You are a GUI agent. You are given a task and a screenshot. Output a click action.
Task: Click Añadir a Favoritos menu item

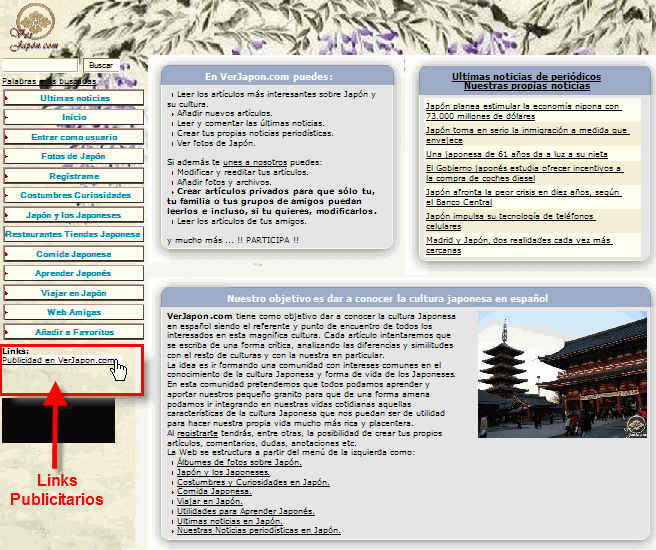pyautogui.click(x=74, y=332)
